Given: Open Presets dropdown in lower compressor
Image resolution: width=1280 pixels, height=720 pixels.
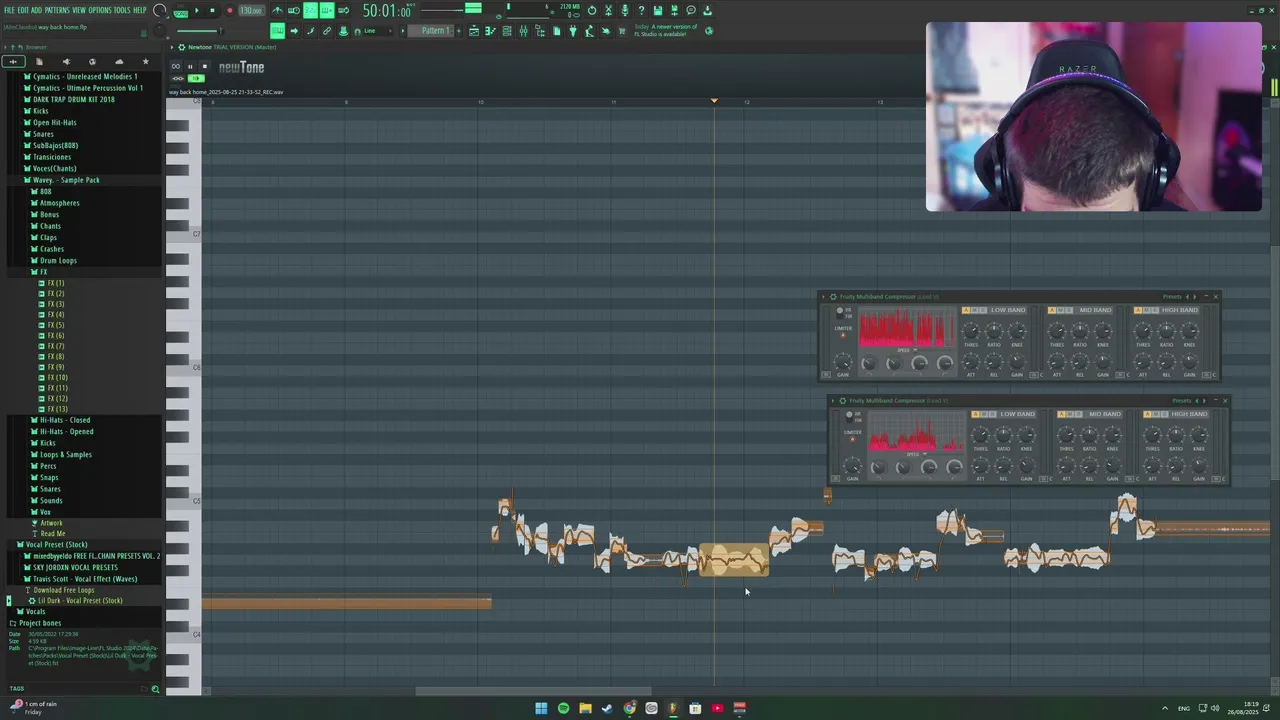Looking at the screenshot, I should (1182, 401).
